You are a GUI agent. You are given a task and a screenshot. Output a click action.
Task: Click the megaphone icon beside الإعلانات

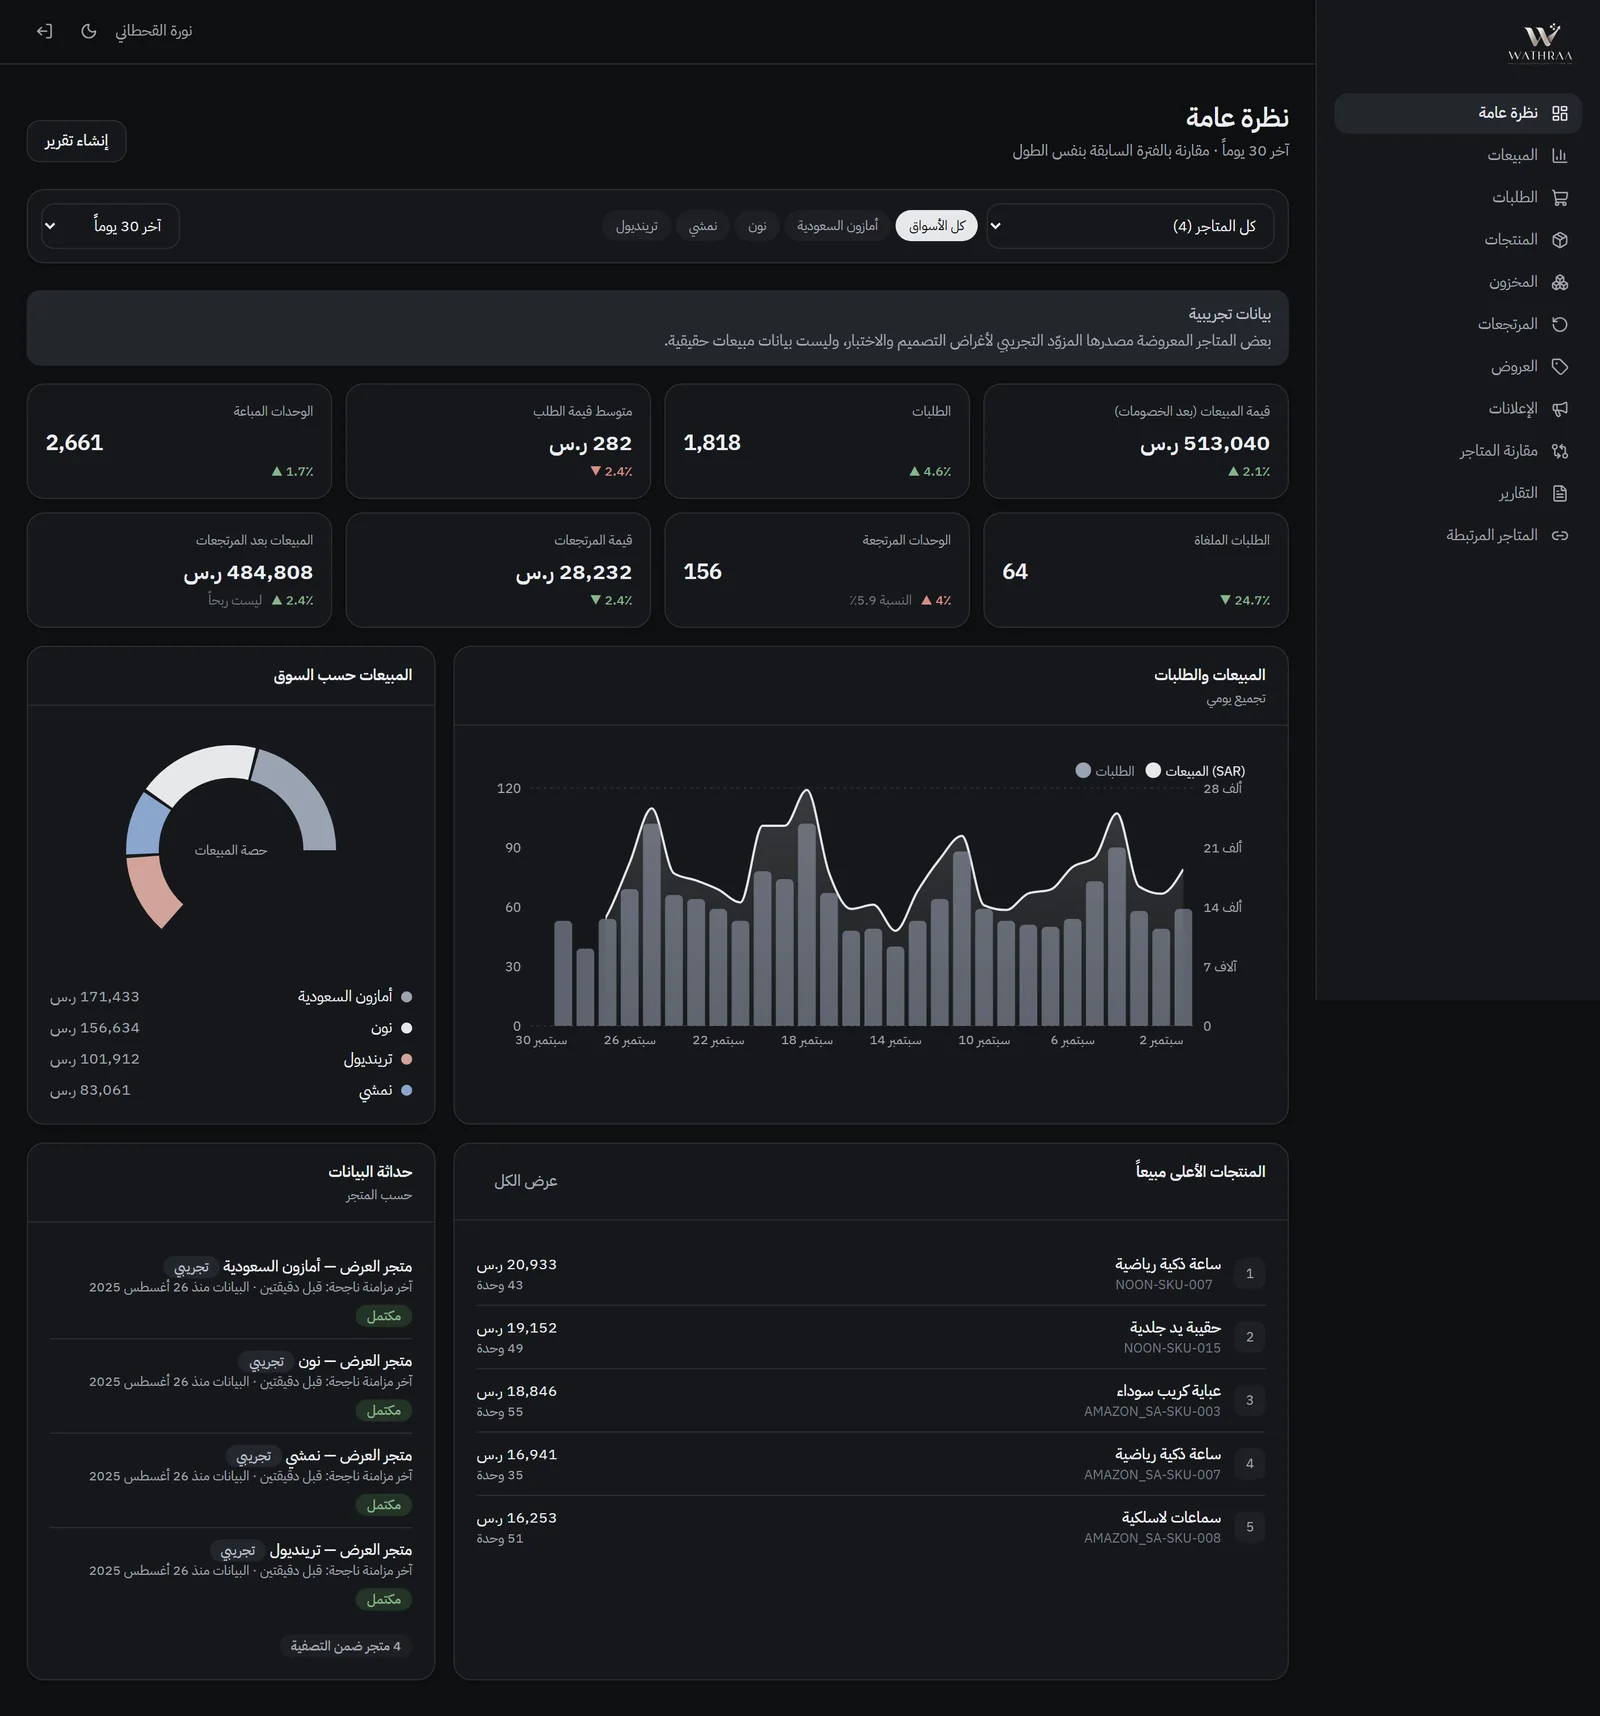pos(1559,409)
